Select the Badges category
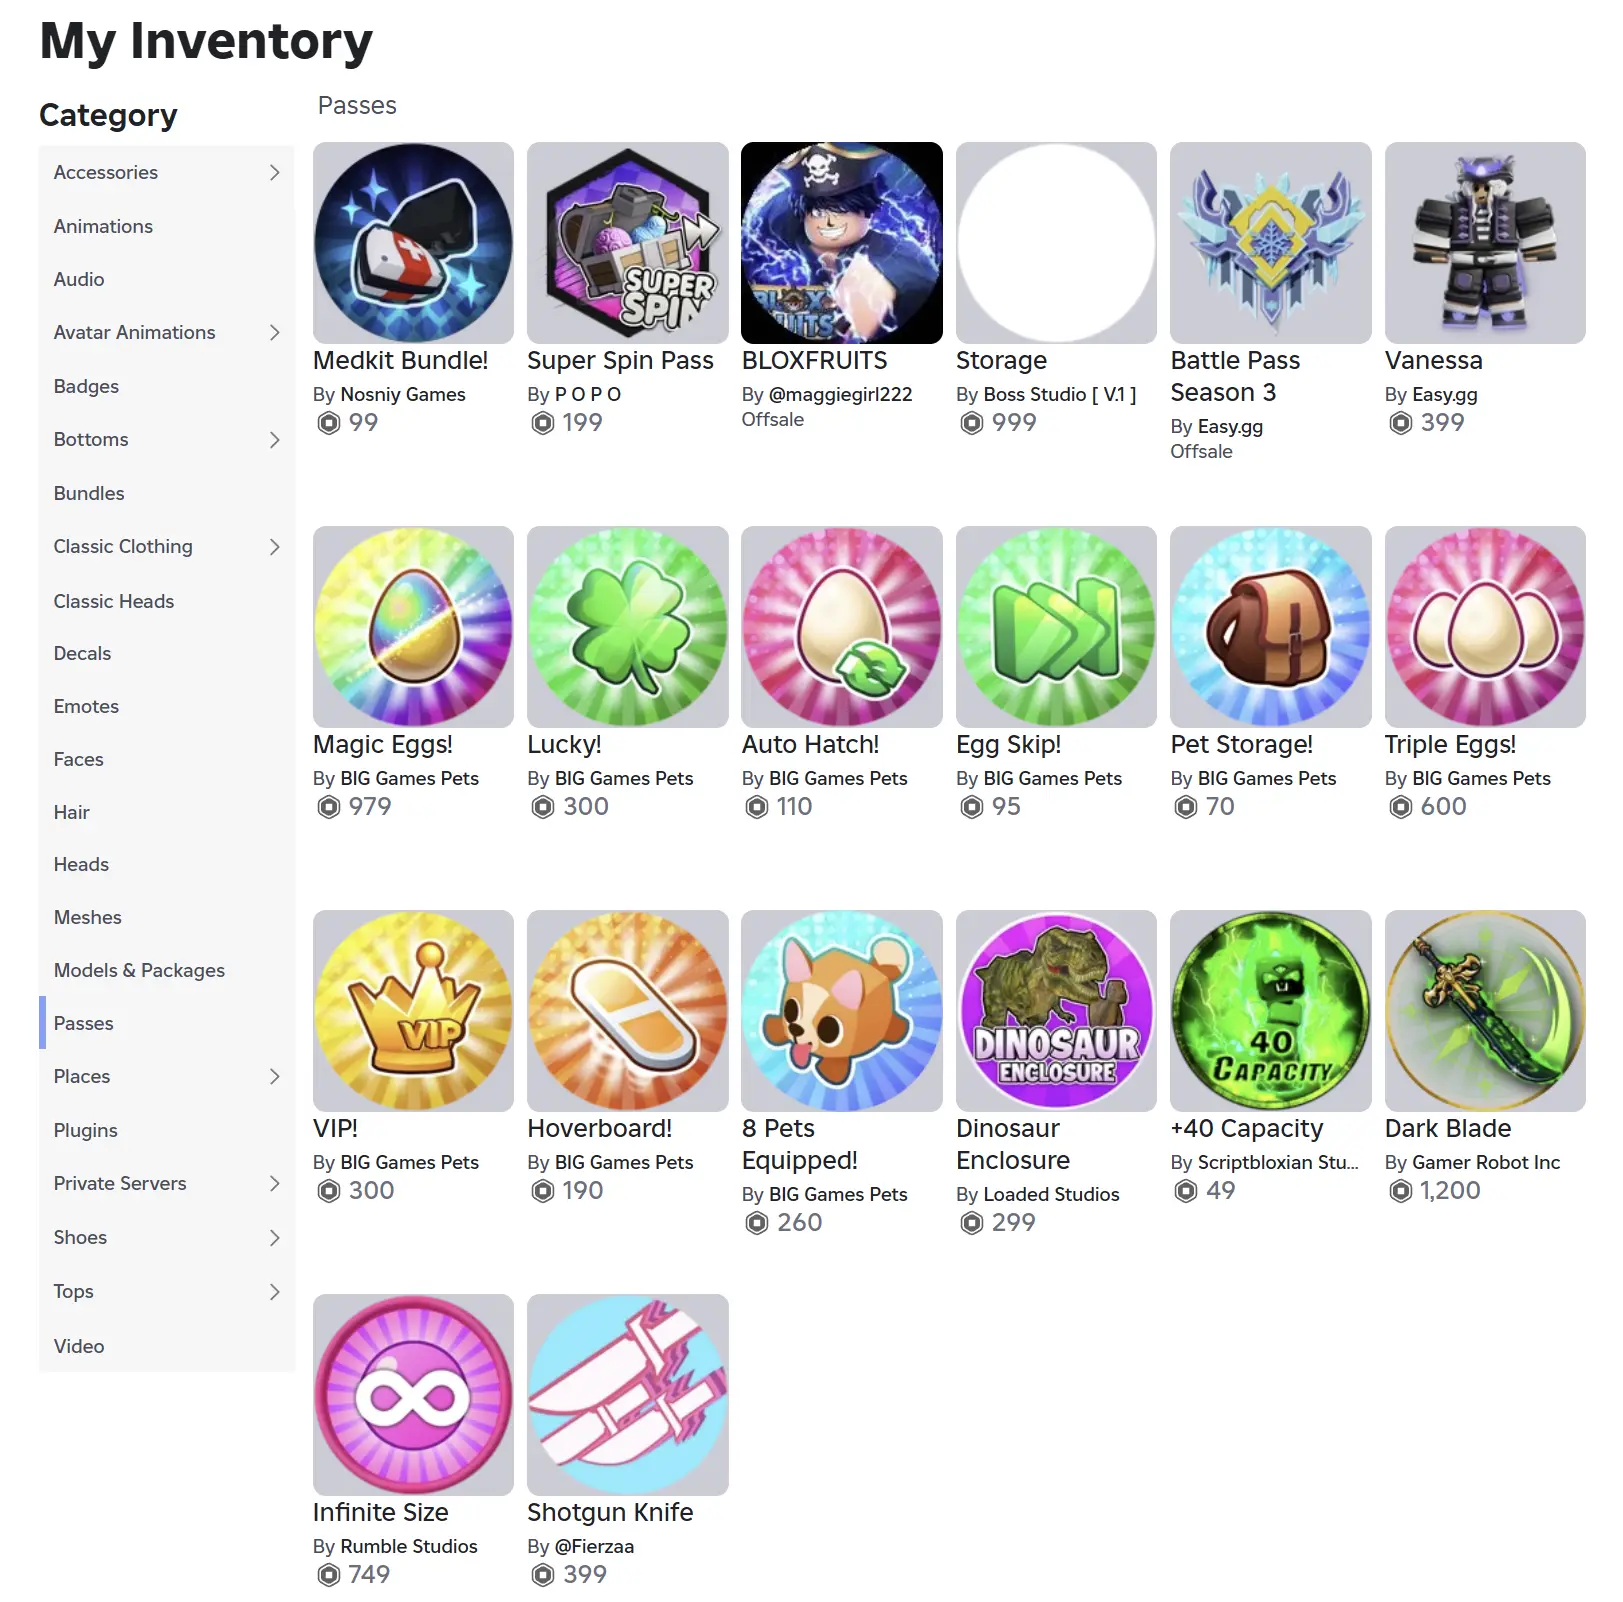The height and width of the screenshot is (1602, 1623). pos(86,387)
